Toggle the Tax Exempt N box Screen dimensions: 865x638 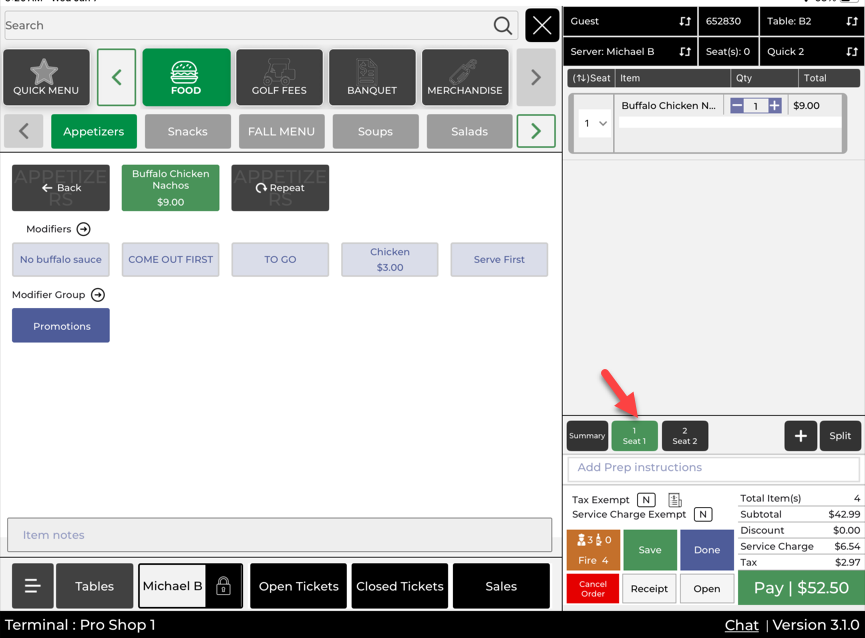click(646, 500)
